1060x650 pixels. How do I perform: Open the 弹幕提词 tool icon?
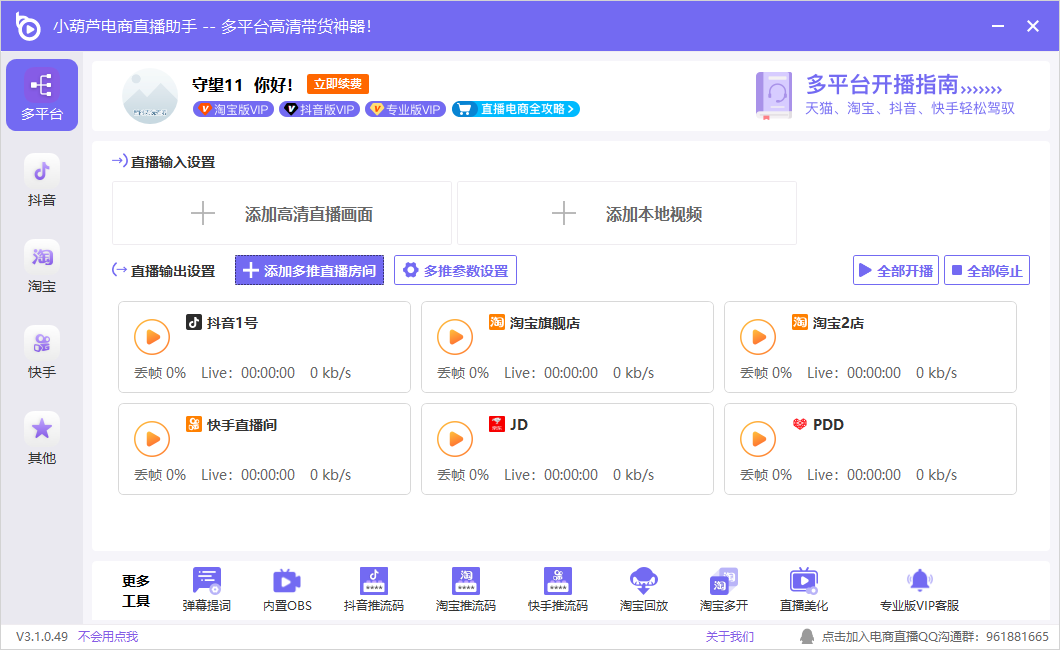point(207,581)
